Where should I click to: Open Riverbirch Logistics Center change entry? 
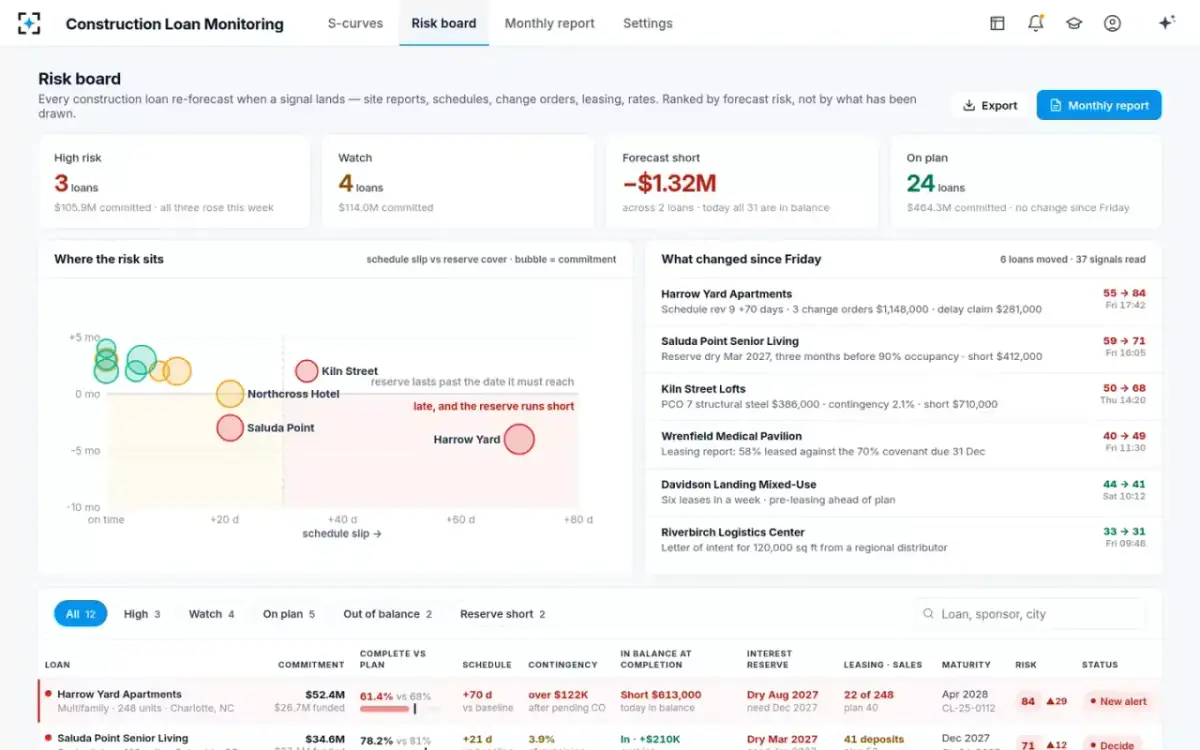pyautogui.click(x=903, y=540)
